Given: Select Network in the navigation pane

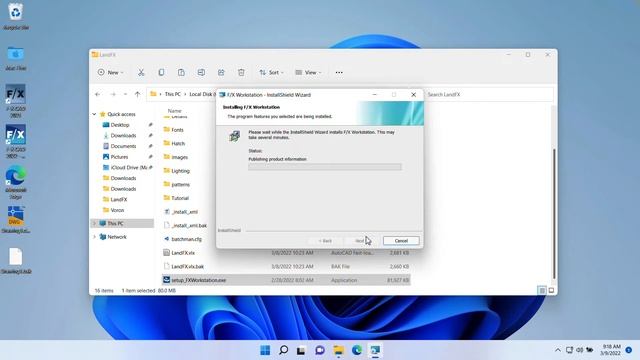Looking at the screenshot, I should pyautogui.click(x=117, y=237).
